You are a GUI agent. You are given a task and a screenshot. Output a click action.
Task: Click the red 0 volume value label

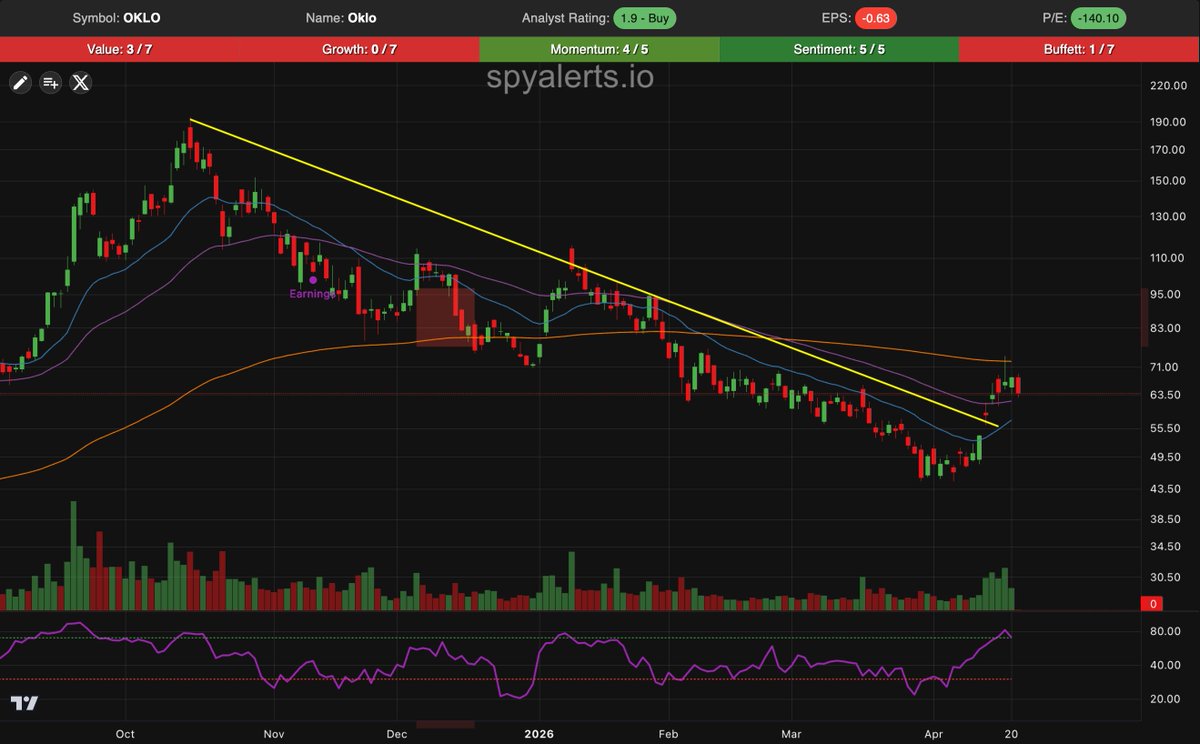click(1153, 604)
